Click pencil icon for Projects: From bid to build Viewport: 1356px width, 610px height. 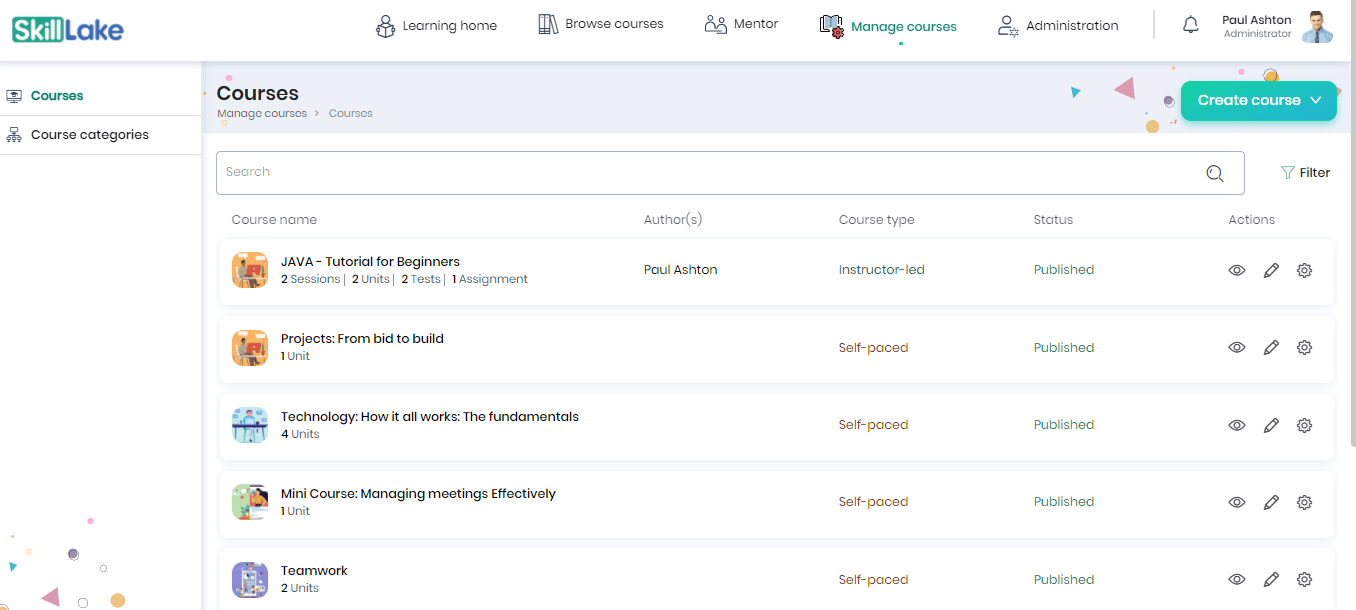pyautogui.click(x=1271, y=348)
